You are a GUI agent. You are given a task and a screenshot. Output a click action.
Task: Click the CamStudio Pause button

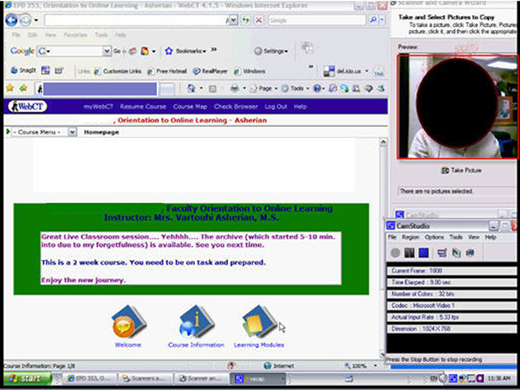coord(409,253)
